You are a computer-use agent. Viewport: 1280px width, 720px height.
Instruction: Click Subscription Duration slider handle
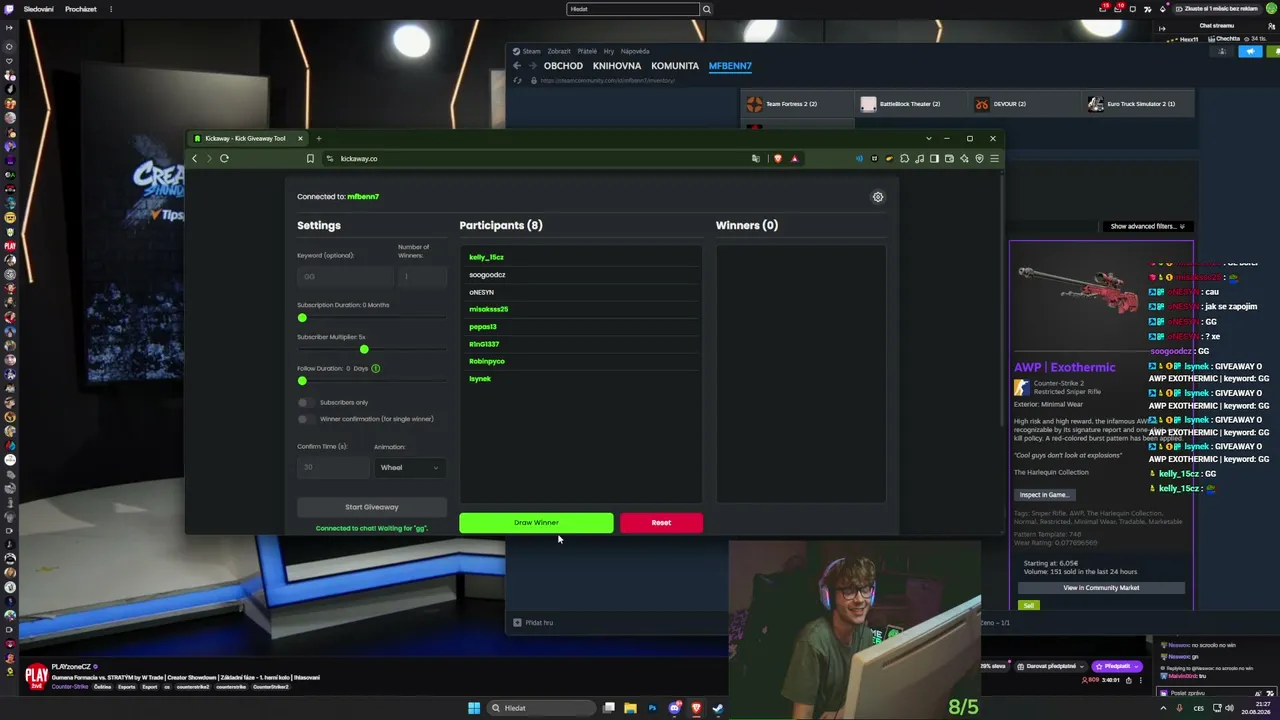(302, 318)
